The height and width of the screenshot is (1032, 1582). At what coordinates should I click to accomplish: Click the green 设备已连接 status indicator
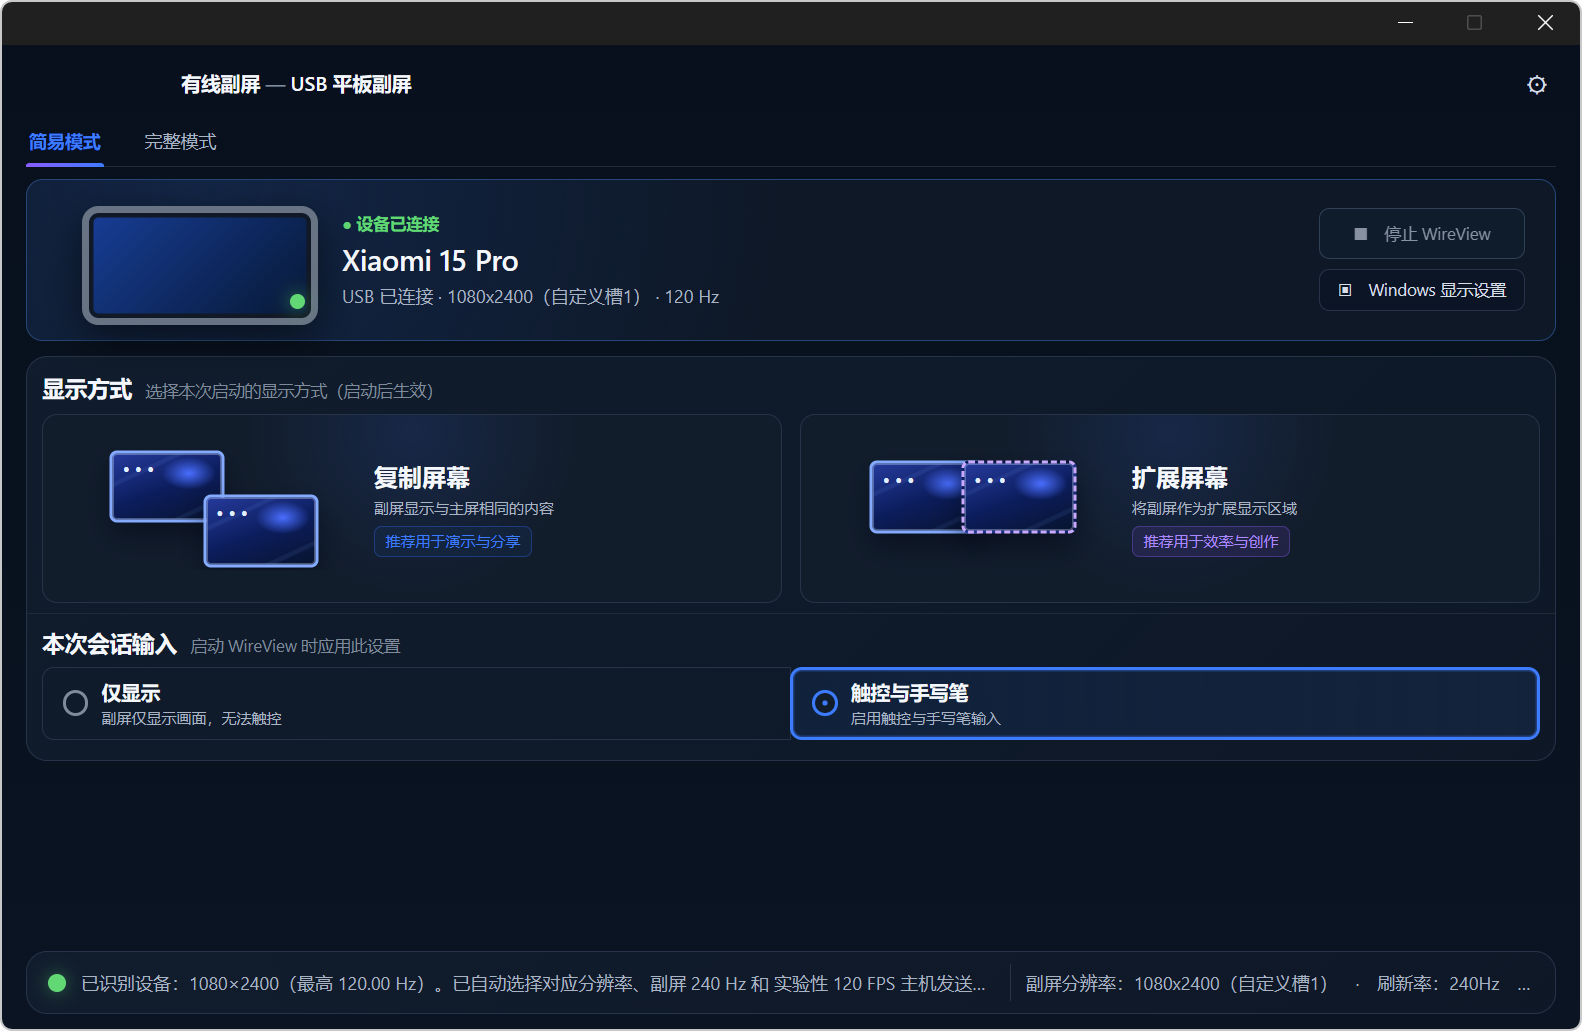tap(391, 224)
